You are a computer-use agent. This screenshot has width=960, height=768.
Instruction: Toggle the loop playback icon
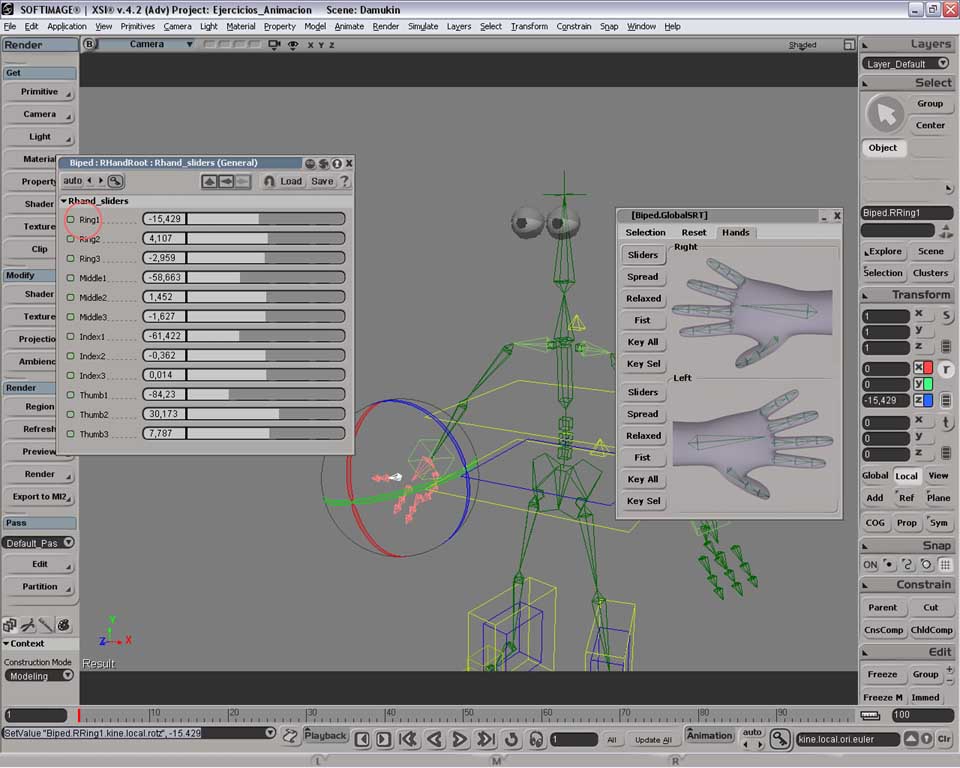[x=511, y=739]
